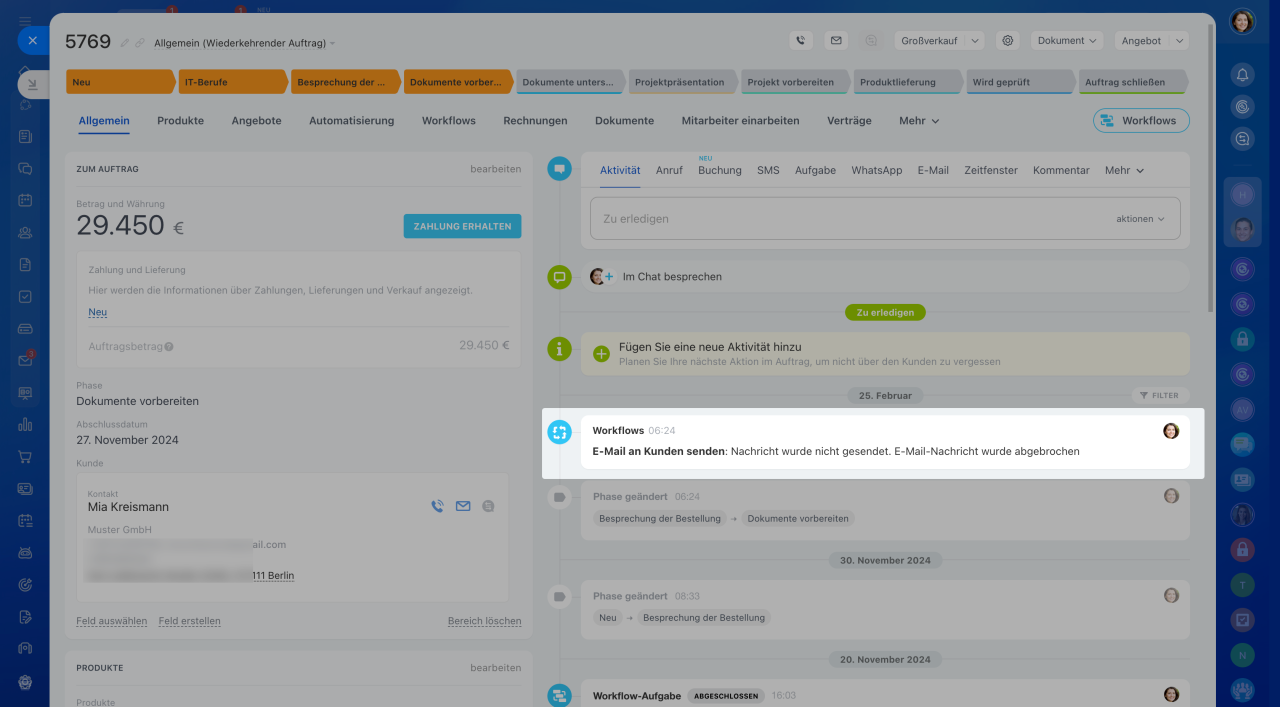Viewport: 1280px width, 707px height.
Task: Click the blue activity timeline chat bubble icon
Action: (559, 169)
